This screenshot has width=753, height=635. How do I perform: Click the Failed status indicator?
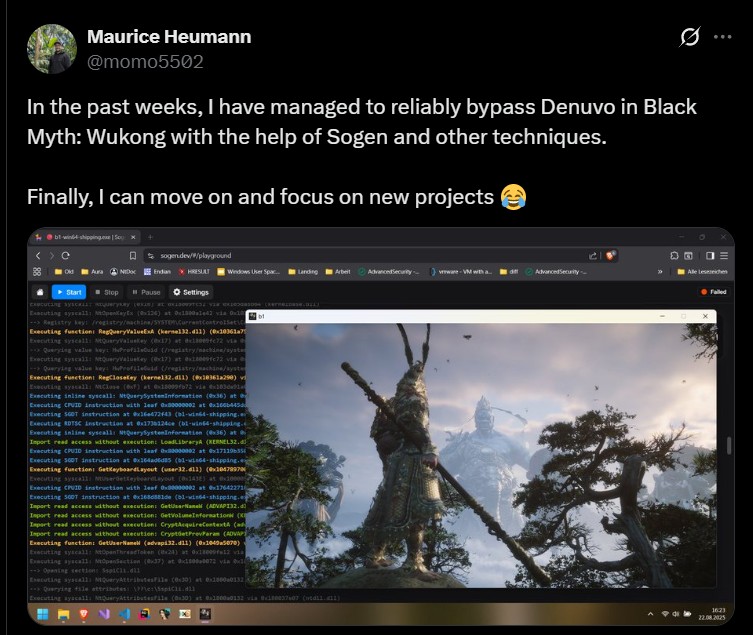pyautogui.click(x=713, y=292)
